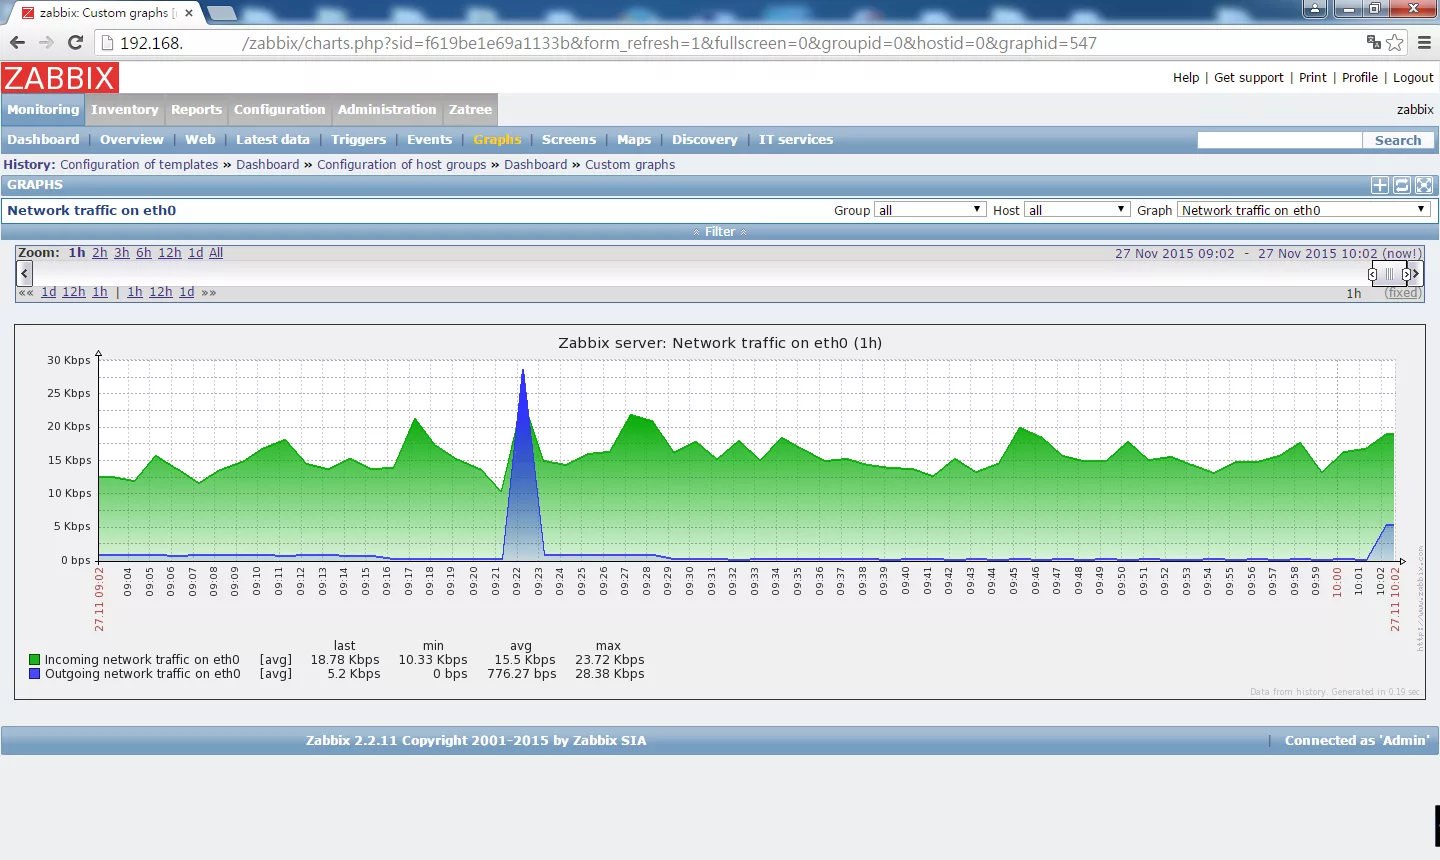Bookmark this page with the star icon
Viewport: 1440px width, 860px height.
coord(1395,43)
